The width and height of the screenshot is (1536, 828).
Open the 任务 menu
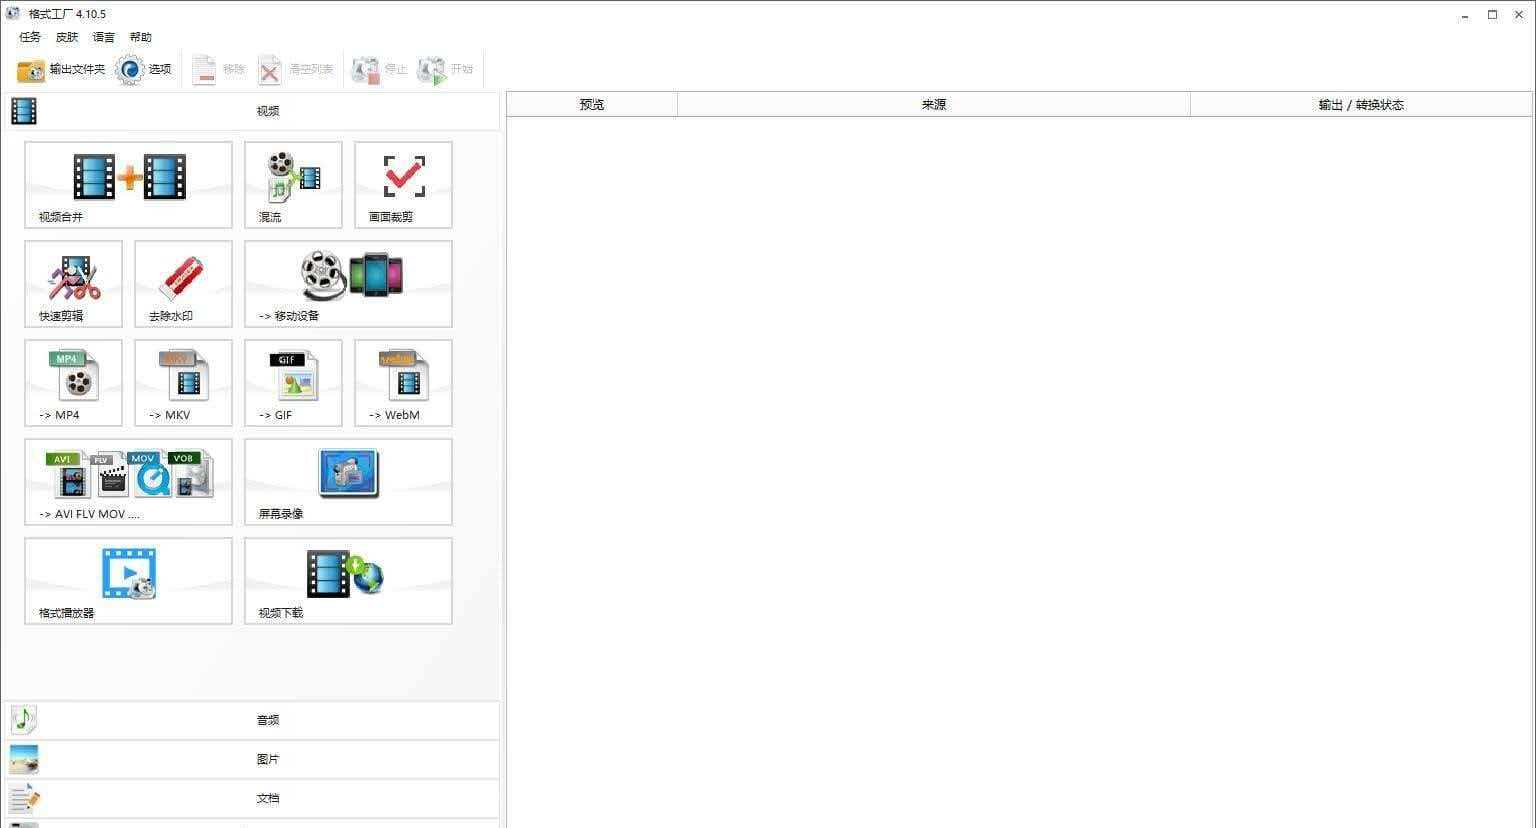30,37
